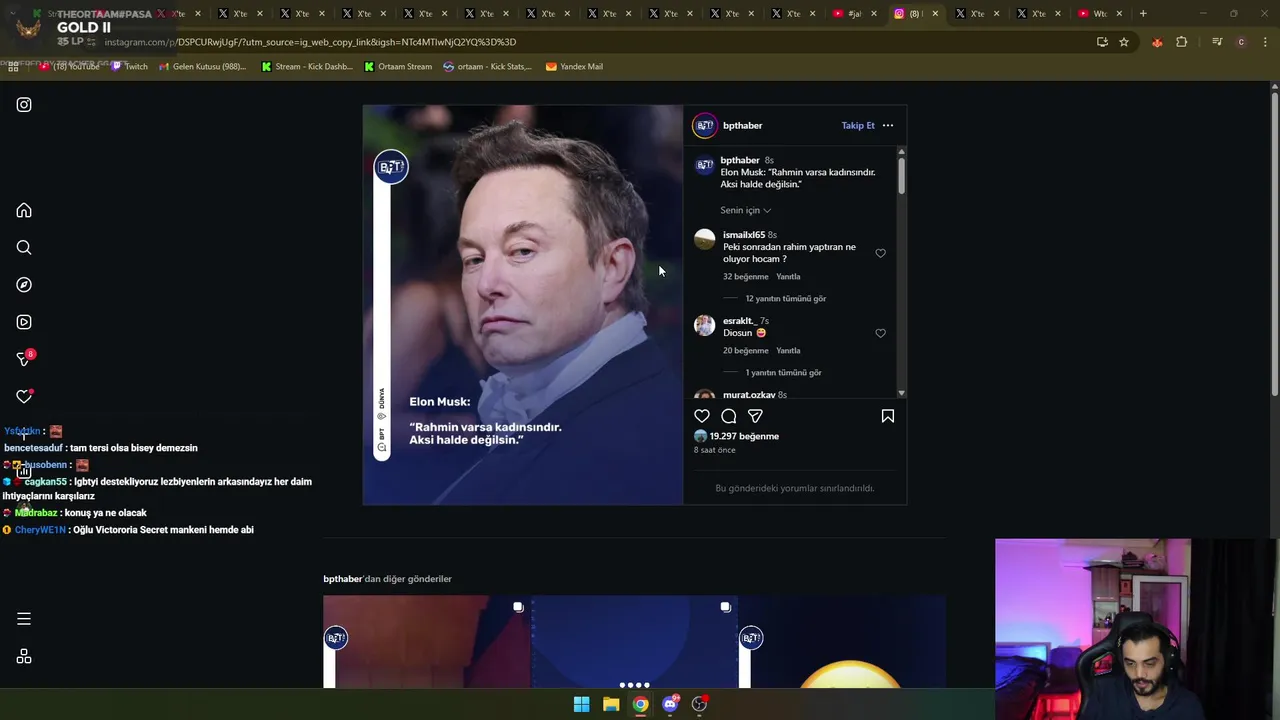View the '19.297 beğenme' likes list
Image resolution: width=1280 pixels, height=720 pixels.
click(x=744, y=437)
